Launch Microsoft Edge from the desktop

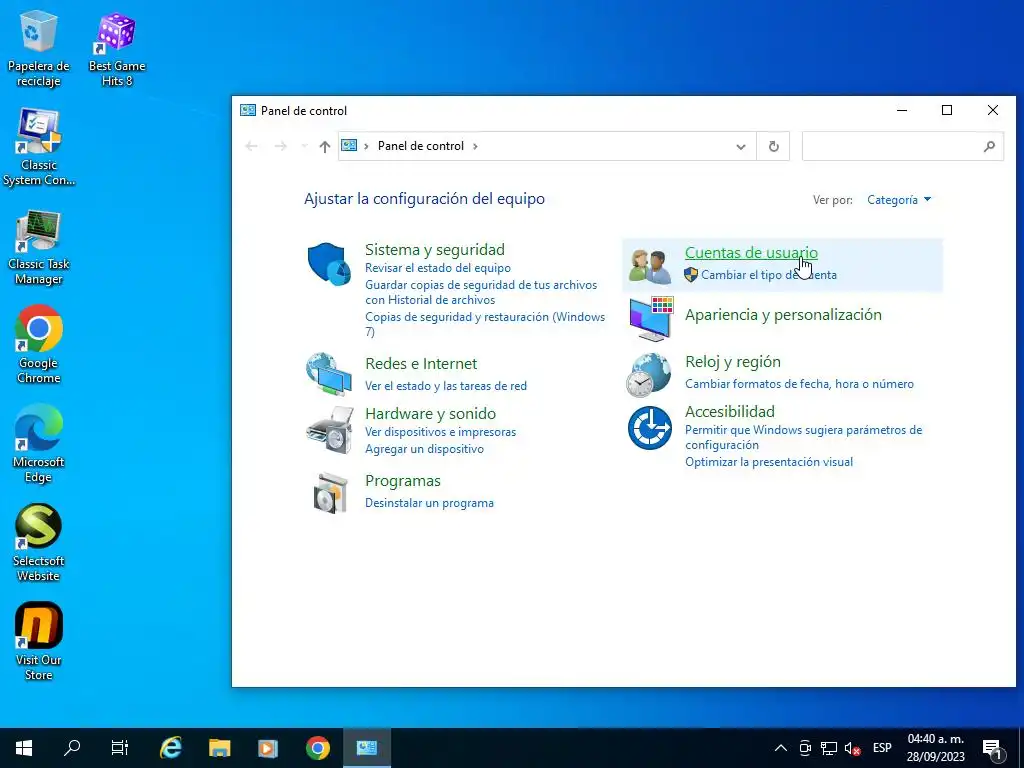click(39, 444)
